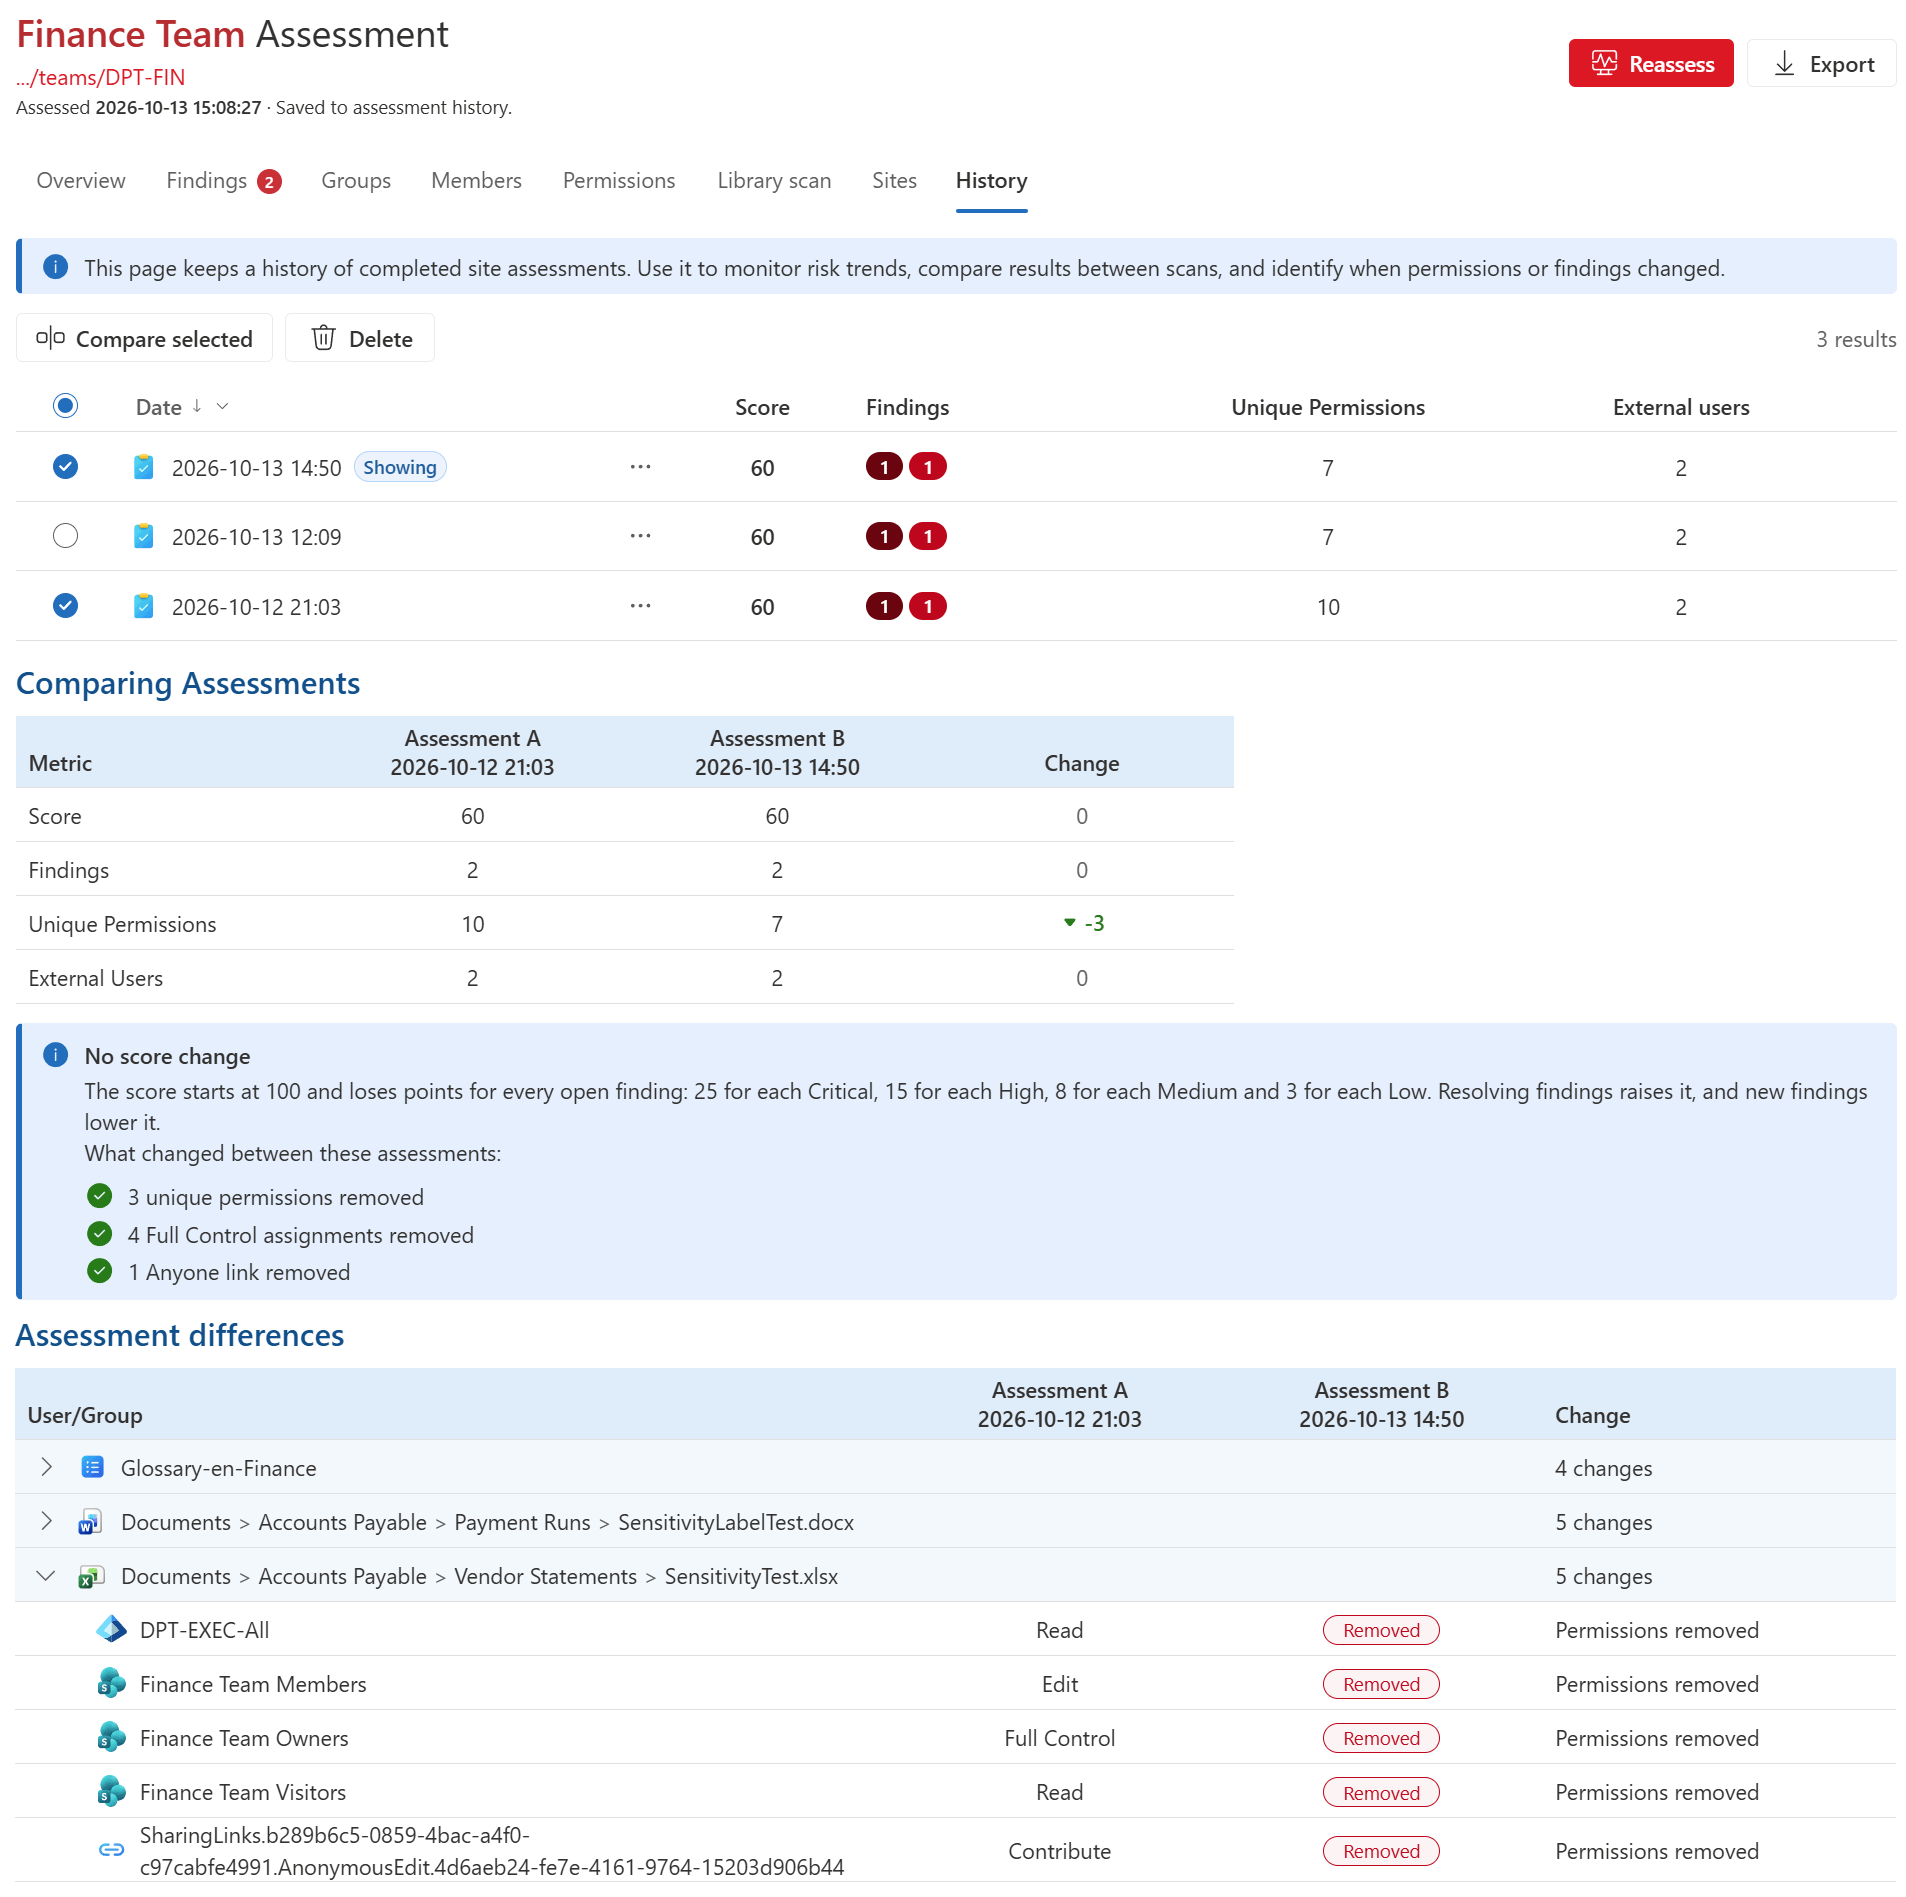Click the Finance Team Visitors SharePoint icon

coord(111,1791)
